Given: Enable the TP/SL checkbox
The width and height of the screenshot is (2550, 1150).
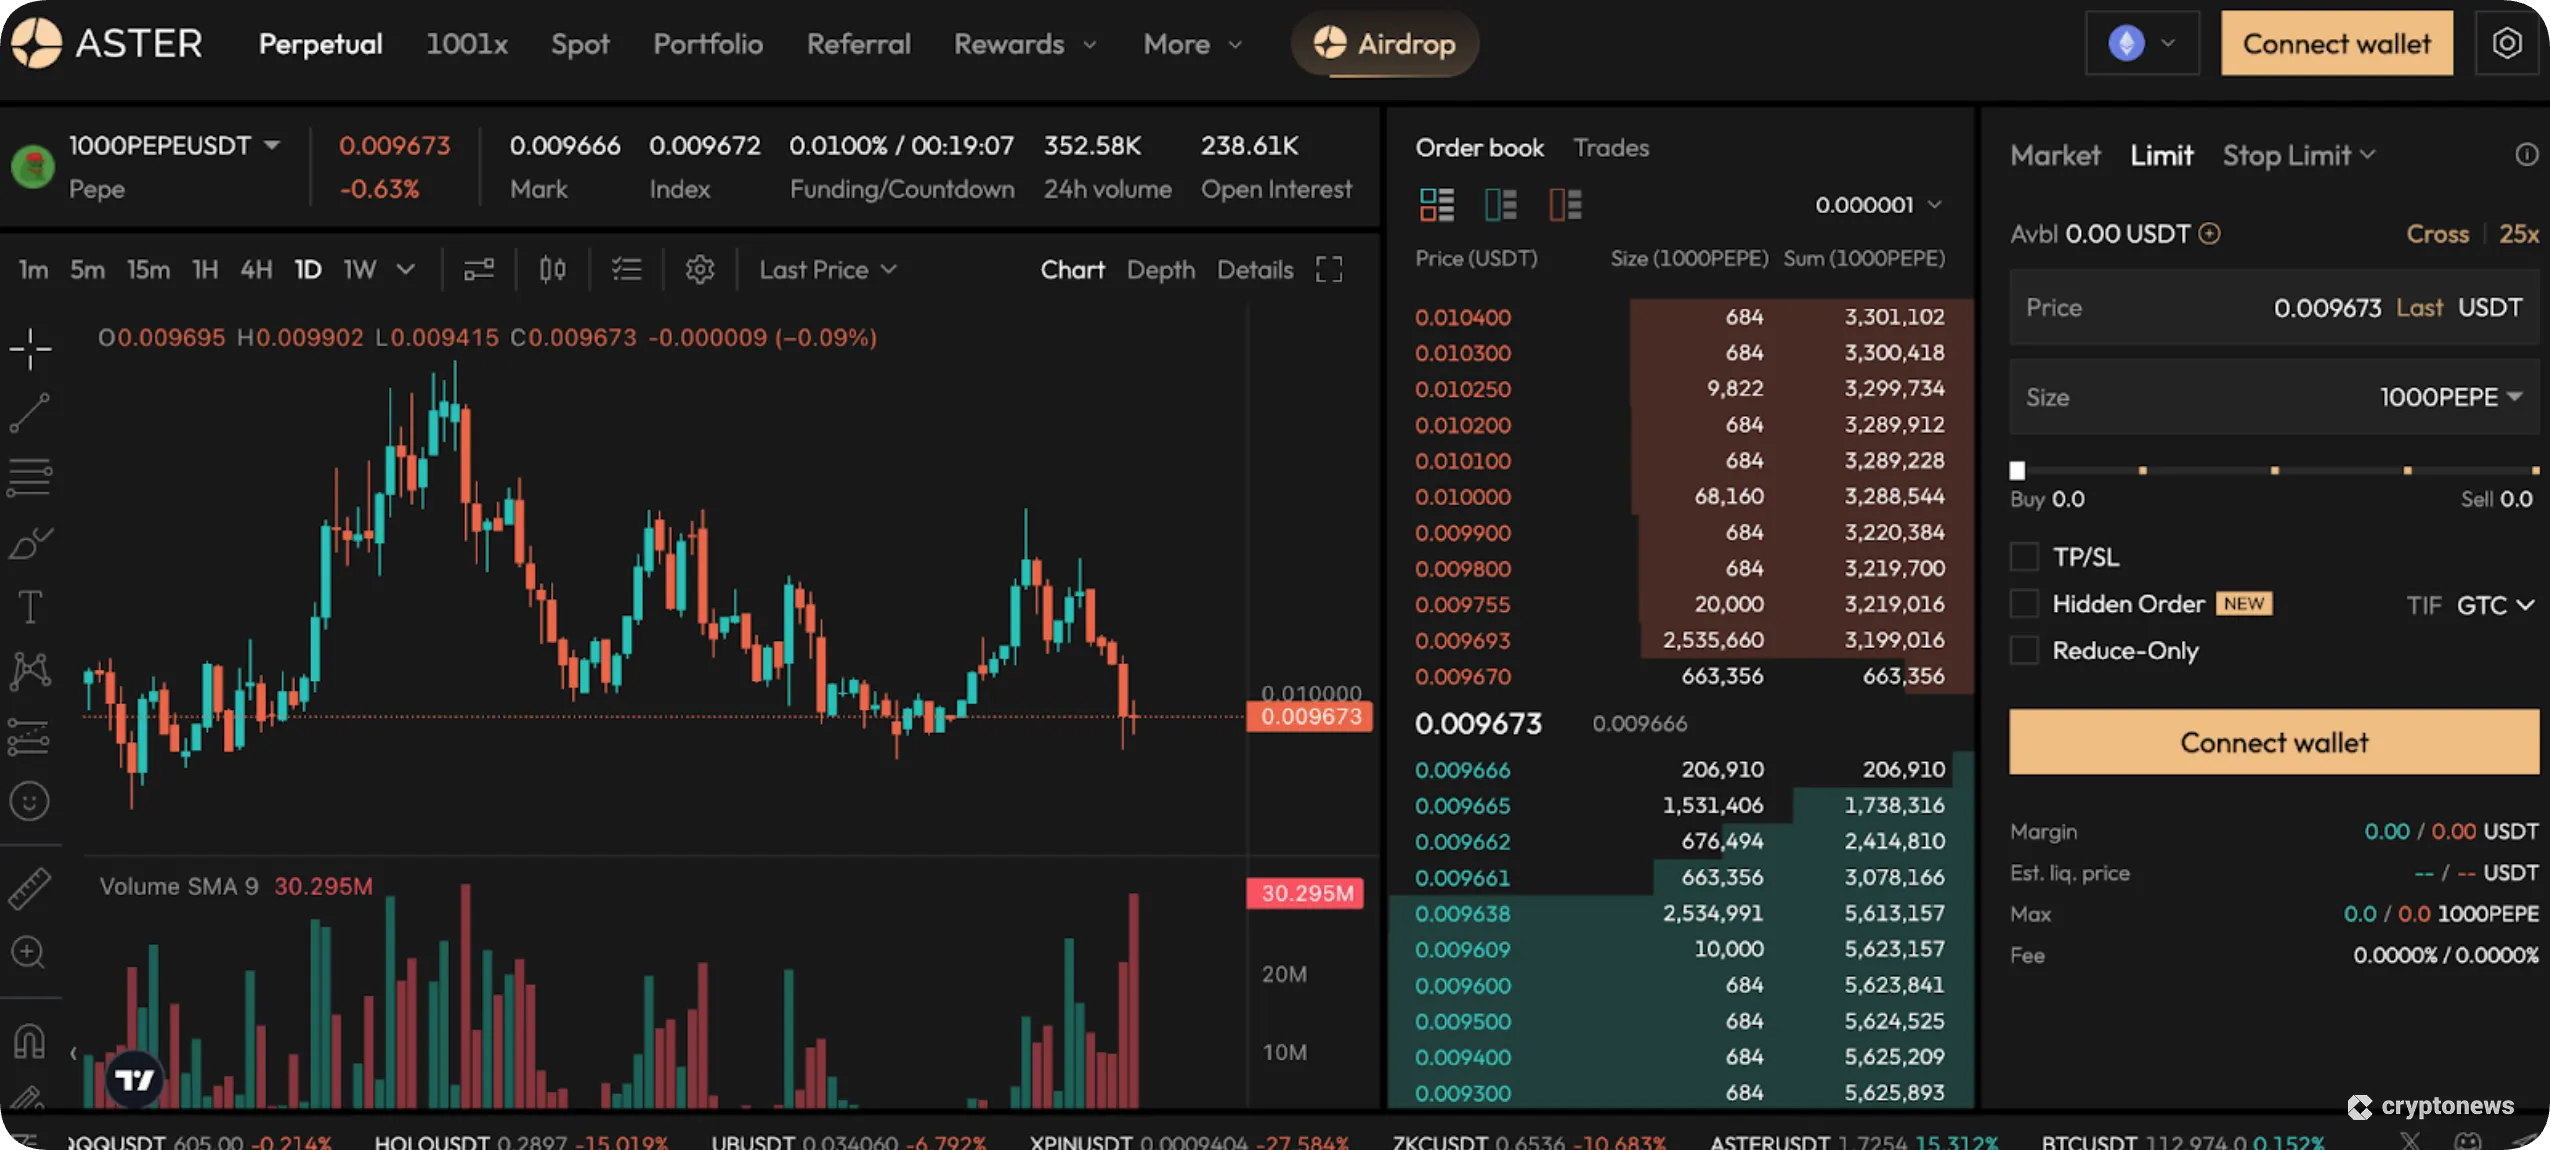Looking at the screenshot, I should tap(2025, 556).
